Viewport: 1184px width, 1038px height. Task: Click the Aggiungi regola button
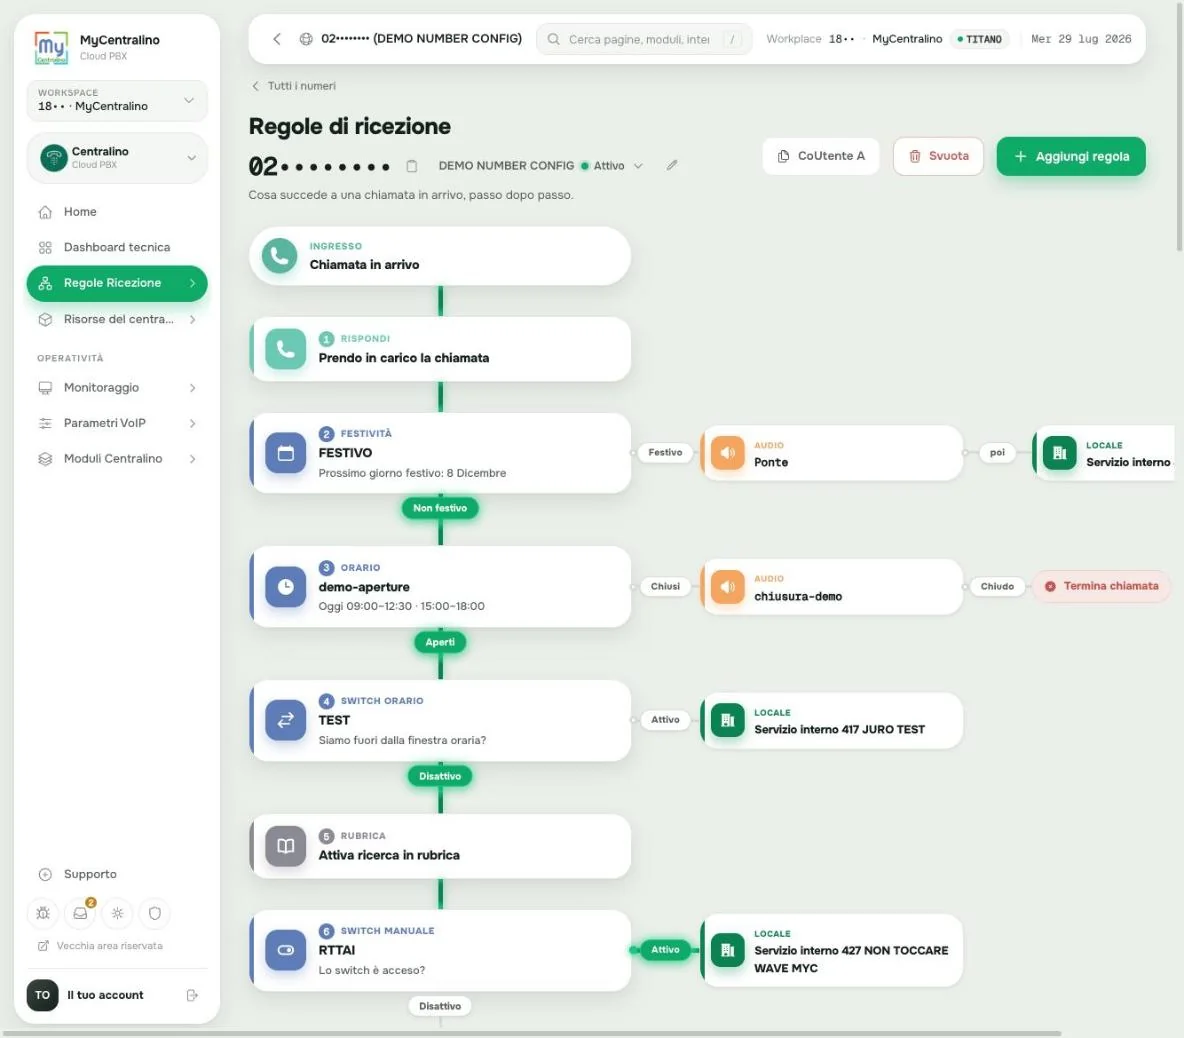click(x=1071, y=156)
